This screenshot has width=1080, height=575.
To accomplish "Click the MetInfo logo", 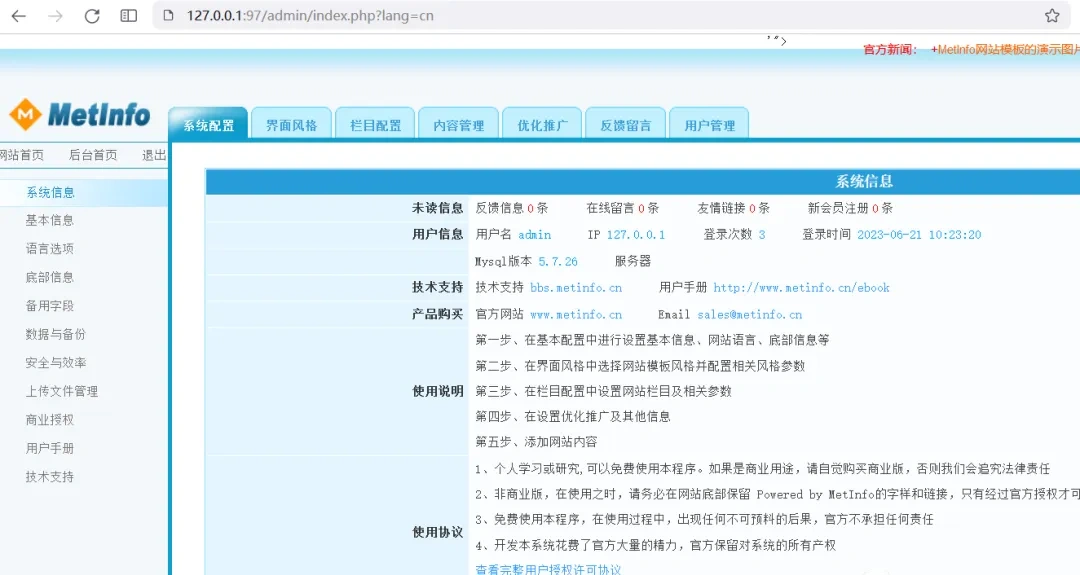I will coord(80,114).
